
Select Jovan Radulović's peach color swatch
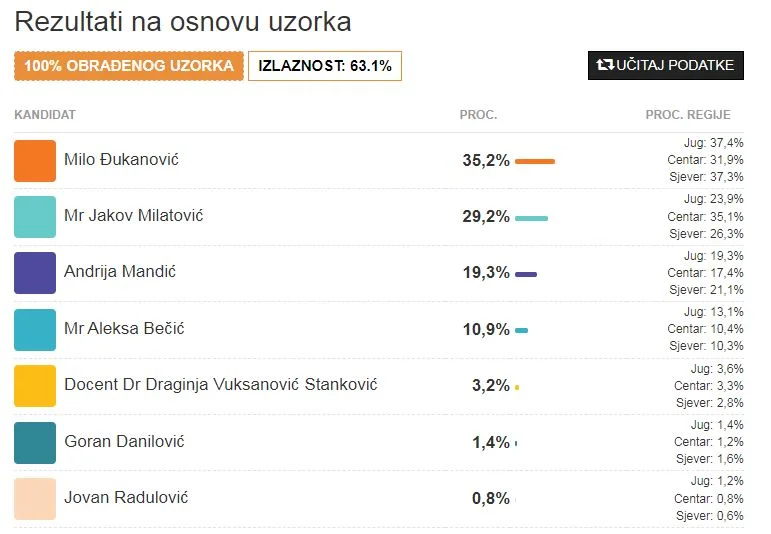pos(35,499)
